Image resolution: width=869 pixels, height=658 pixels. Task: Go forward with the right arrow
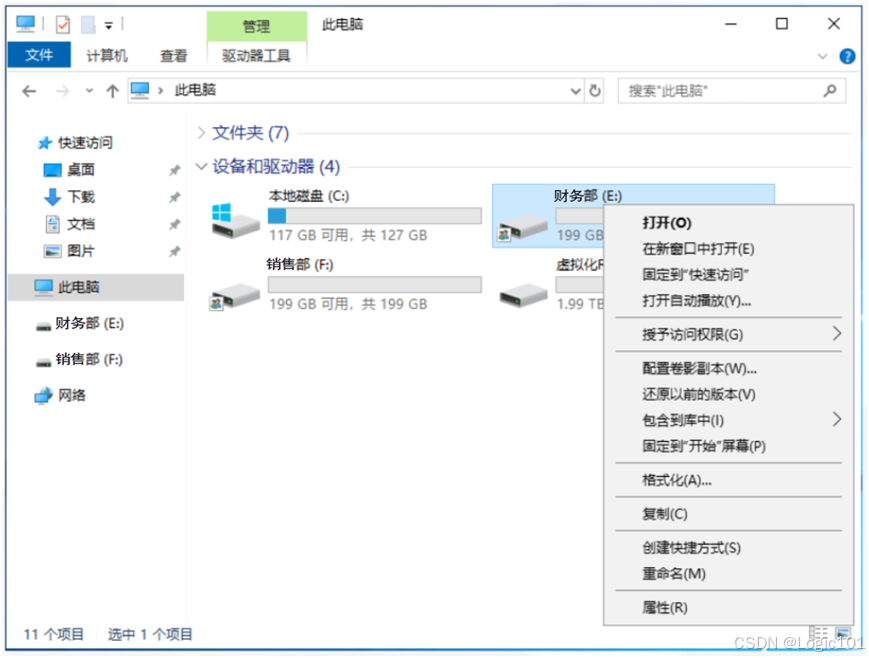[x=63, y=91]
